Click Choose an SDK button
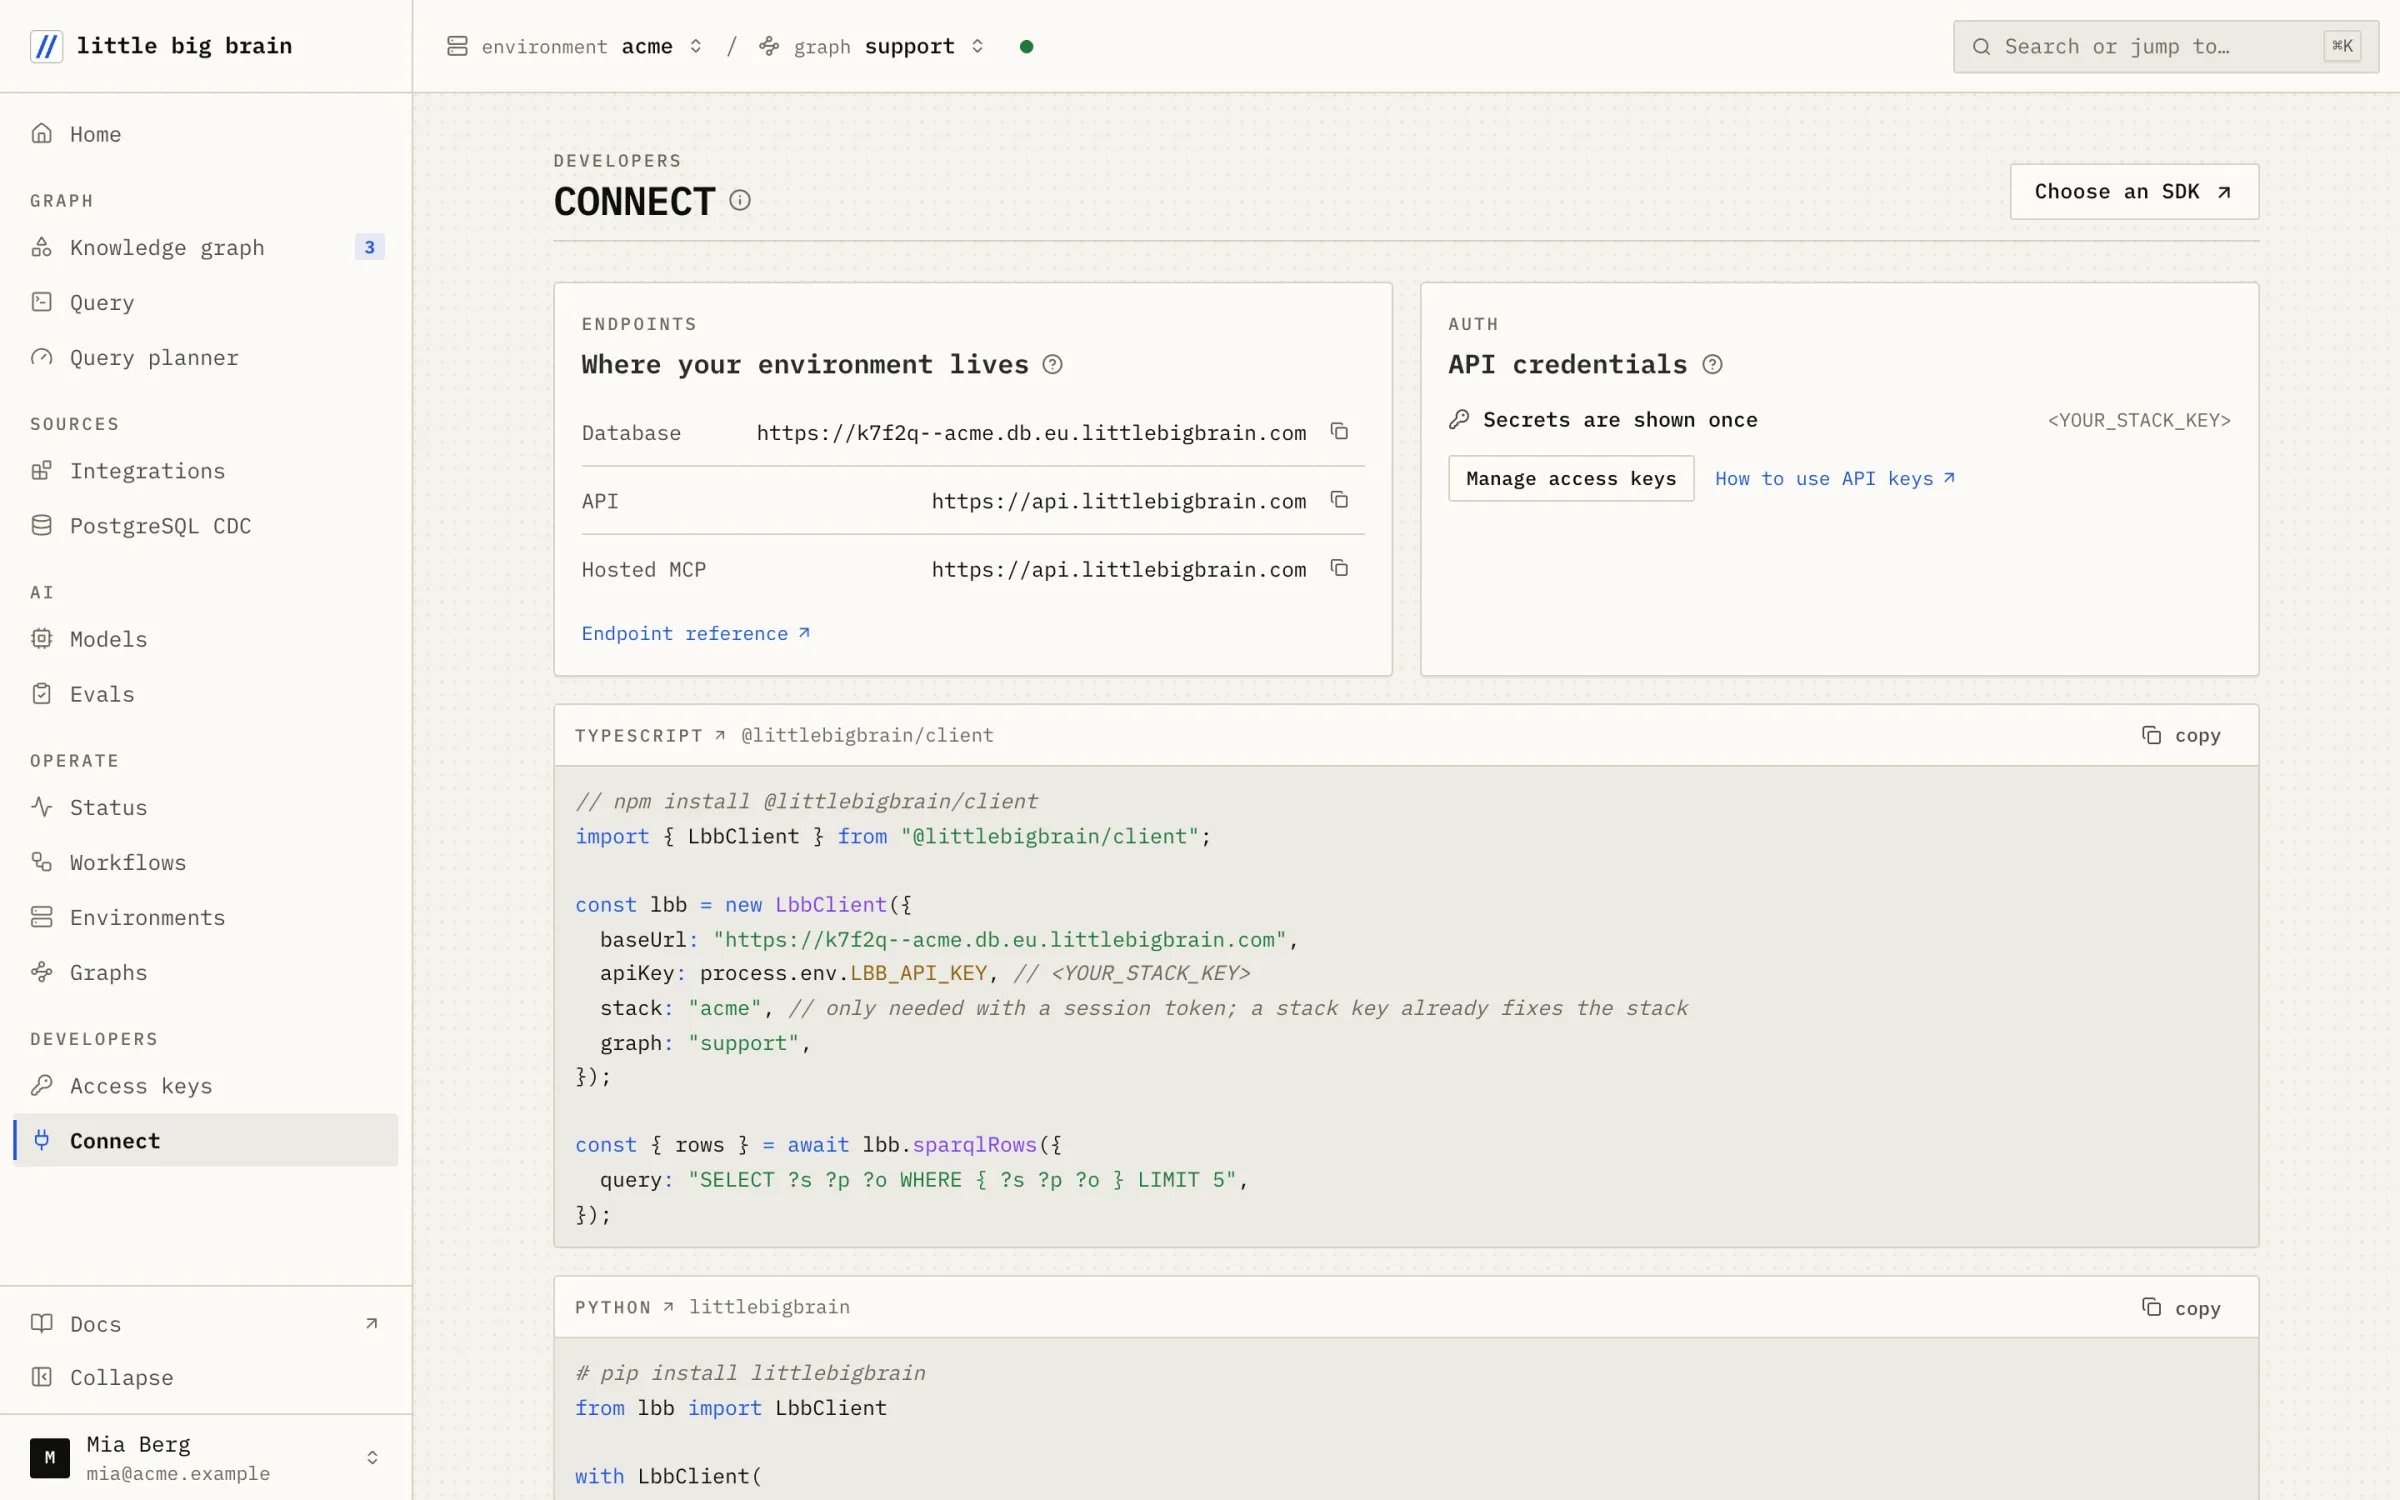 tap(2134, 191)
